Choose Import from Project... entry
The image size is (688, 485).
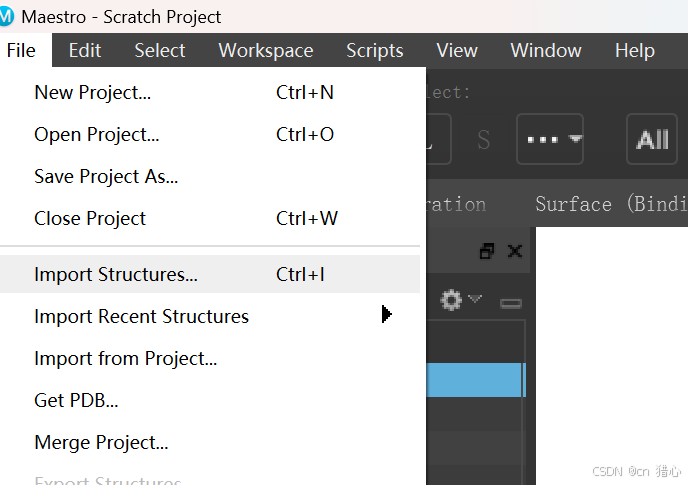(x=210, y=359)
